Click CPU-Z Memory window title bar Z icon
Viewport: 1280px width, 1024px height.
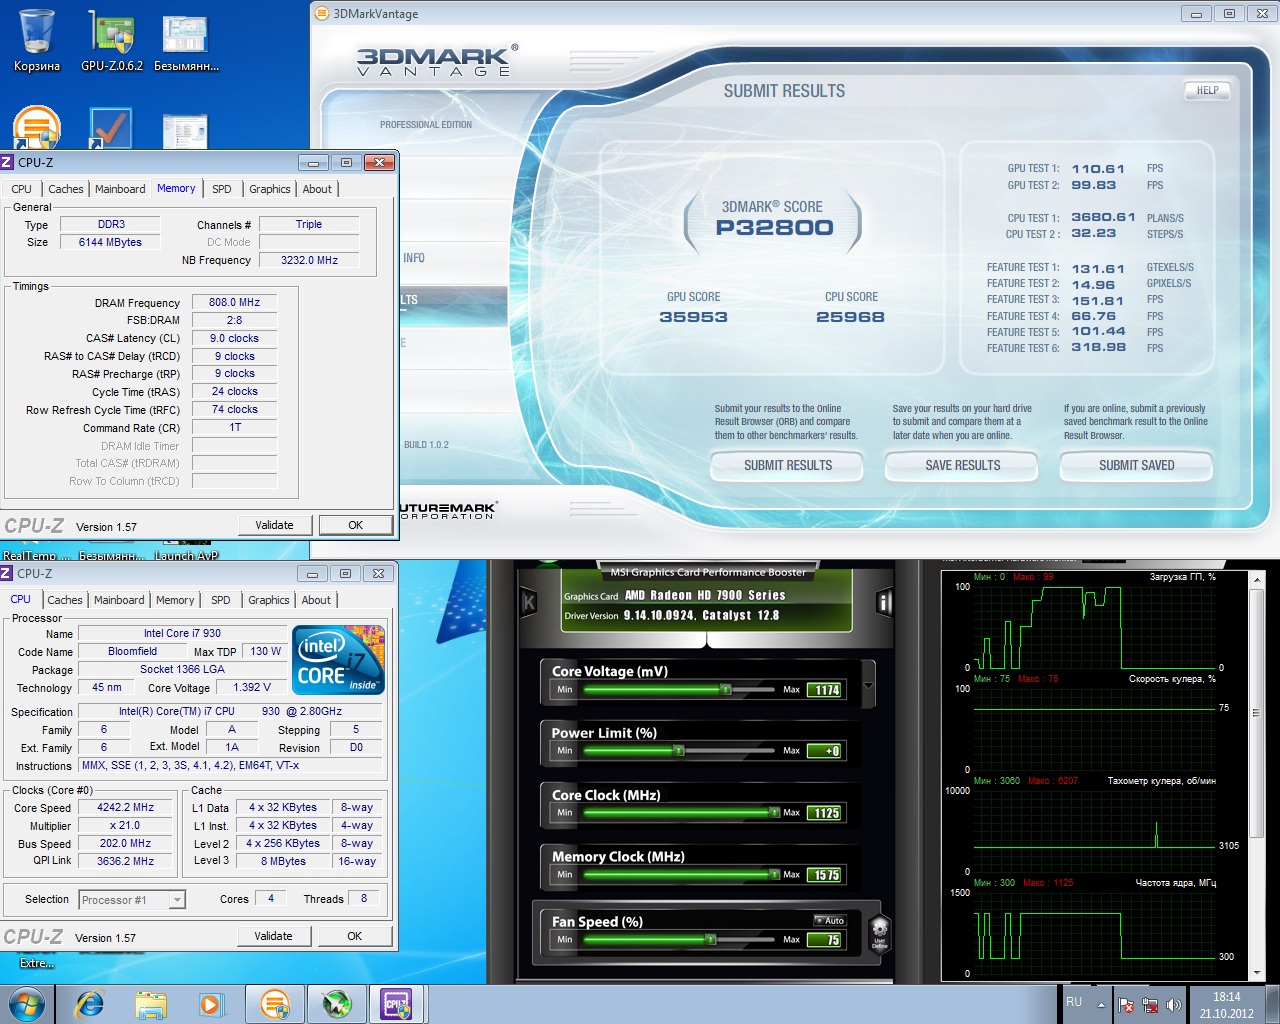click(x=7, y=162)
